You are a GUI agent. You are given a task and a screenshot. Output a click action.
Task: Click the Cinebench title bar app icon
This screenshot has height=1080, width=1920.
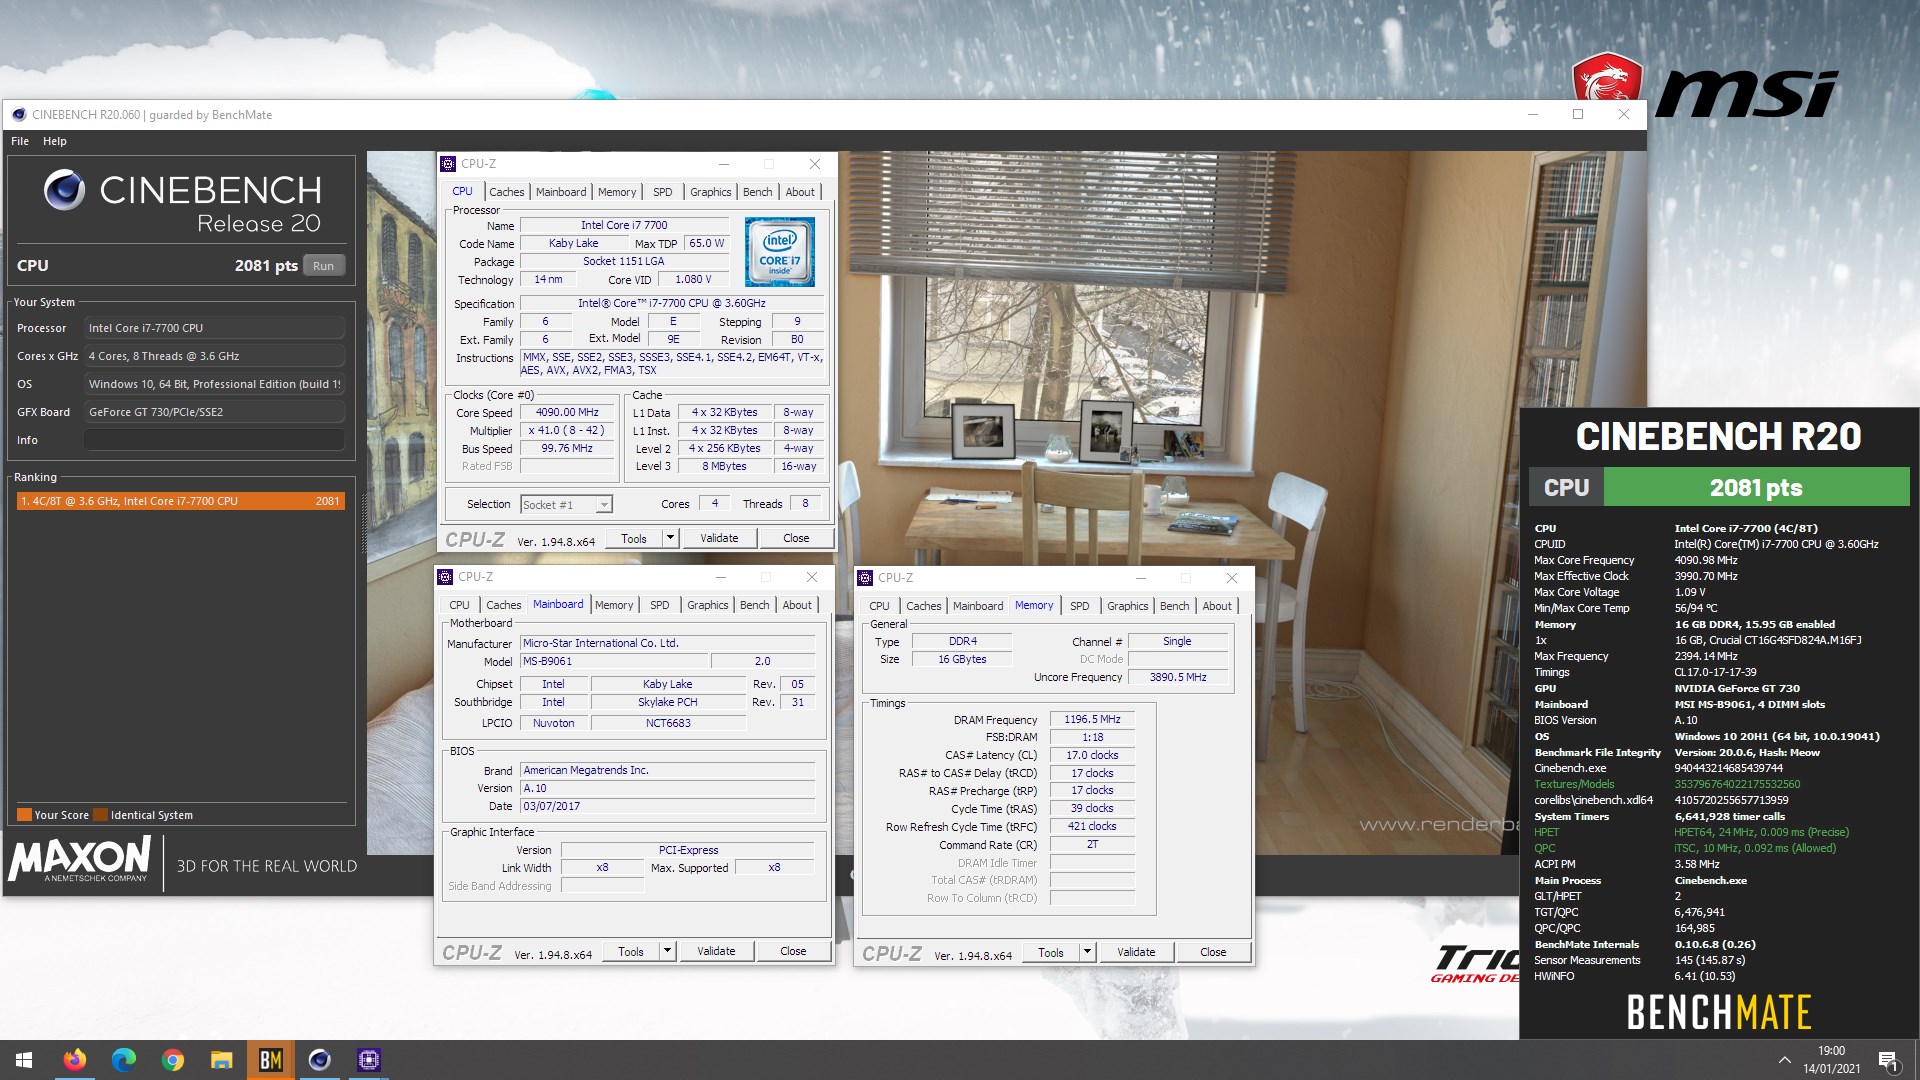(x=19, y=114)
